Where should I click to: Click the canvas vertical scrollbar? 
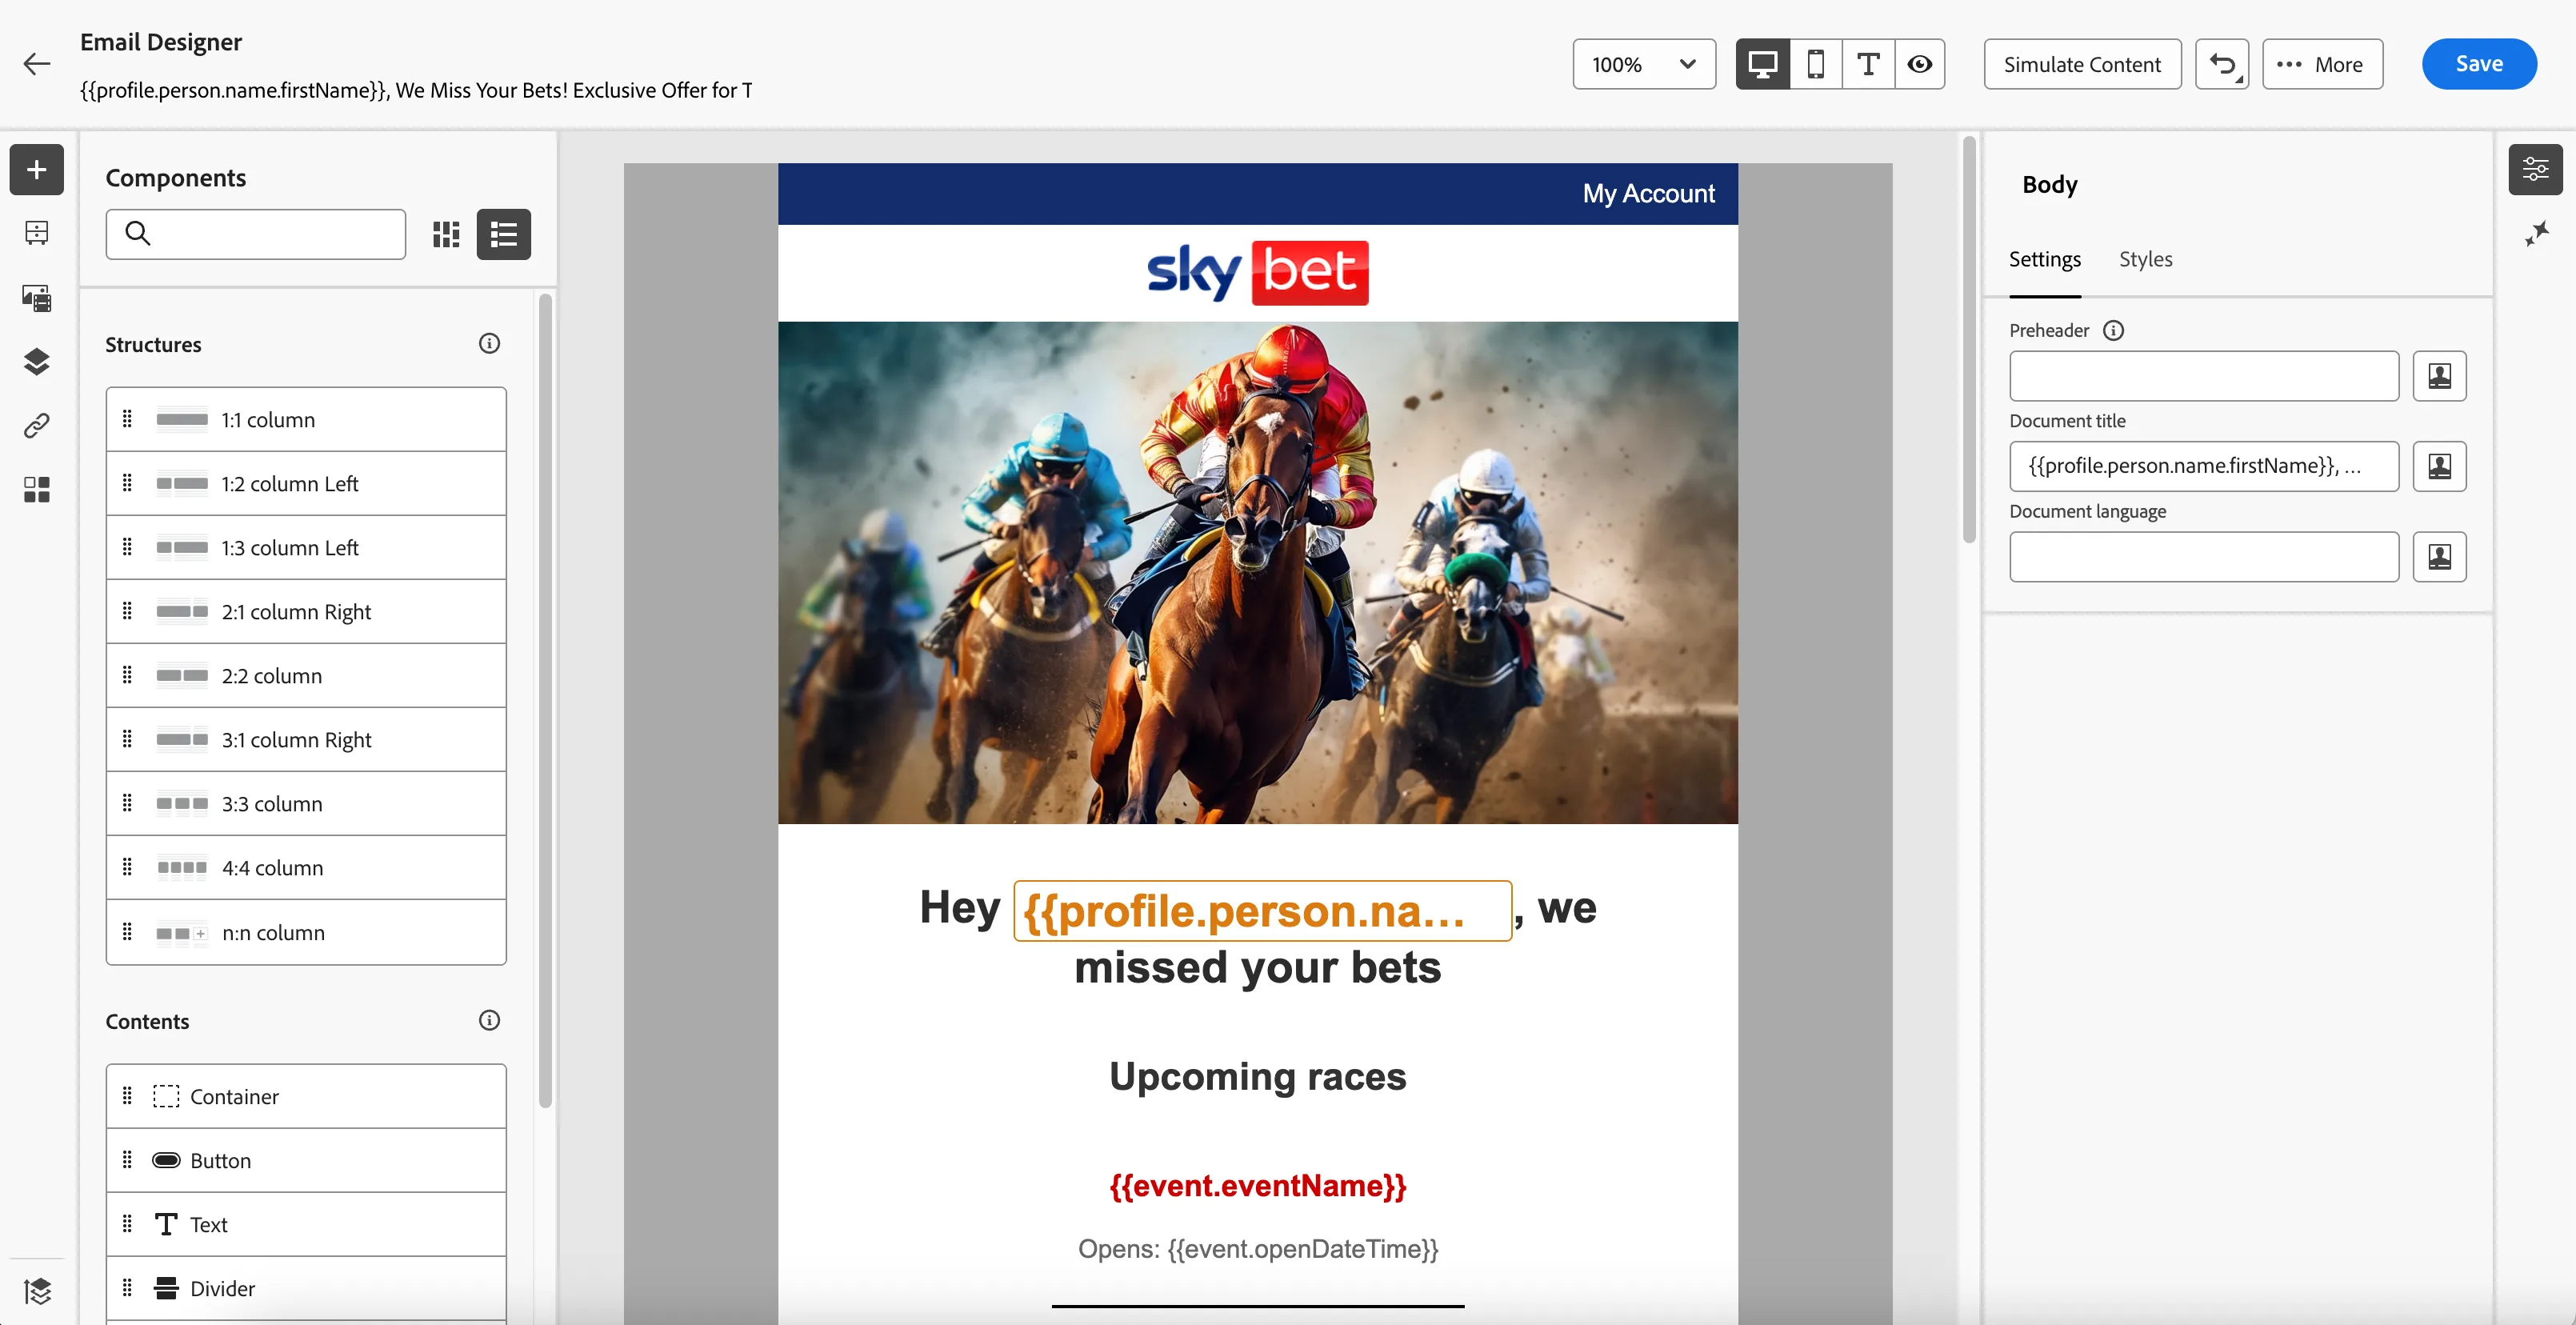[1969, 340]
